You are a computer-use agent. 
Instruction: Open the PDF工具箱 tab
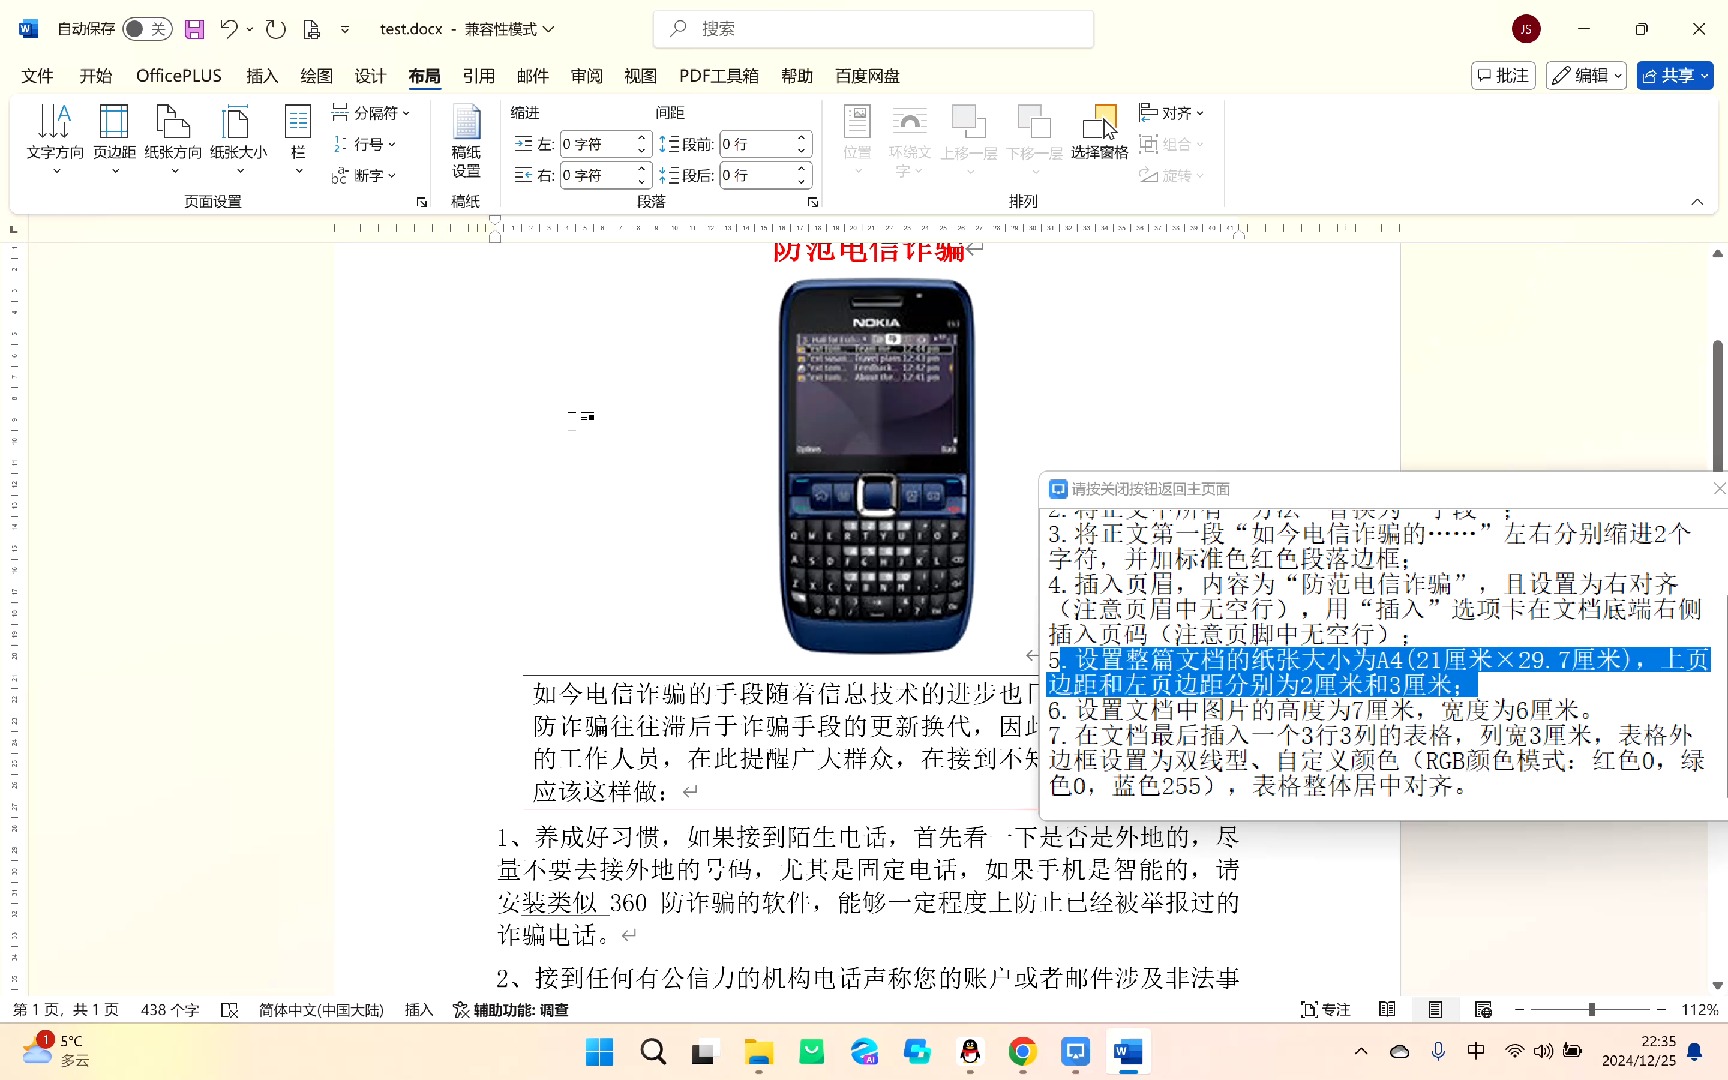[718, 75]
